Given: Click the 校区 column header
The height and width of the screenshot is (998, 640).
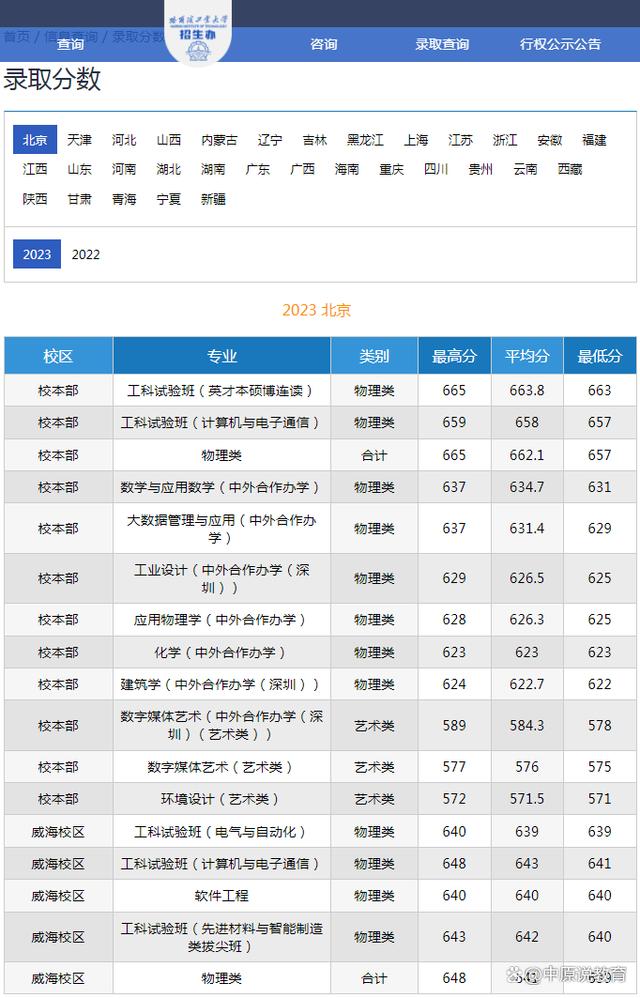Looking at the screenshot, I should point(58,356).
